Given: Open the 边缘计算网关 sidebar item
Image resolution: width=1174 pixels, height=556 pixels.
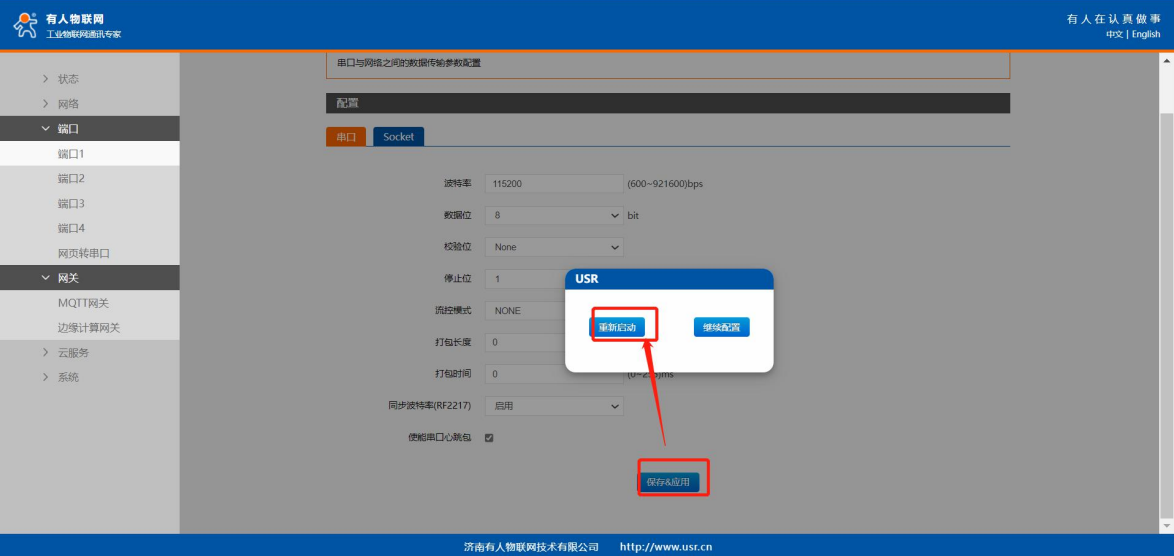Looking at the screenshot, I should [89, 328].
